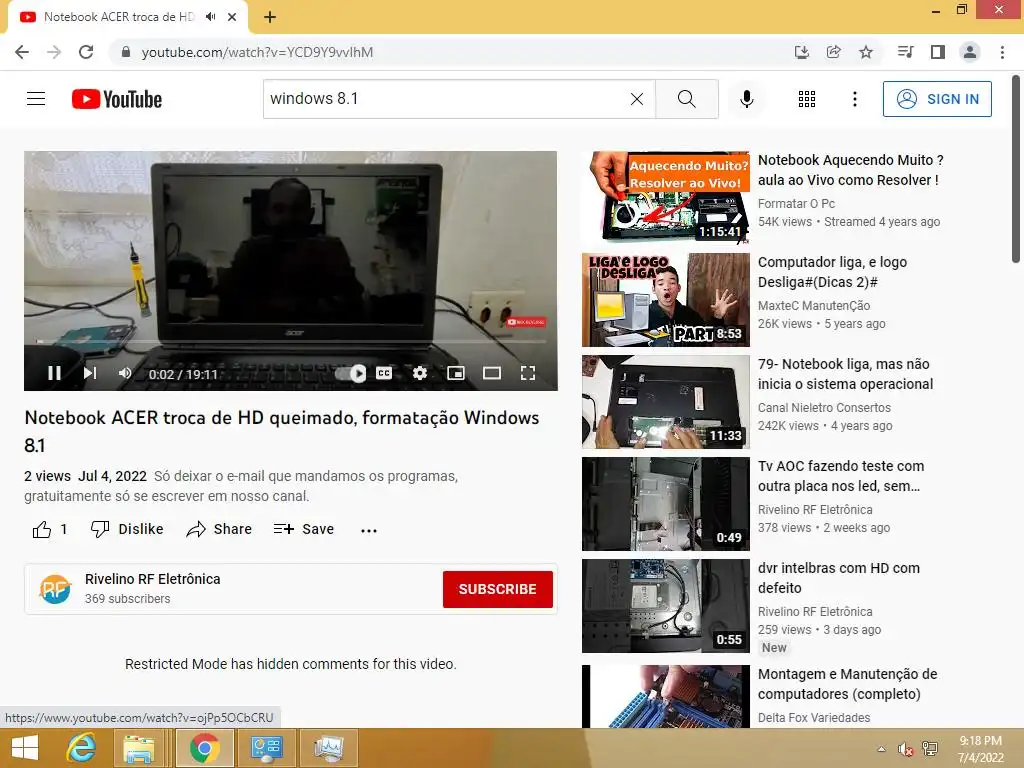Start voice search with microphone icon
Image resolution: width=1024 pixels, height=768 pixels.
pyautogui.click(x=746, y=99)
